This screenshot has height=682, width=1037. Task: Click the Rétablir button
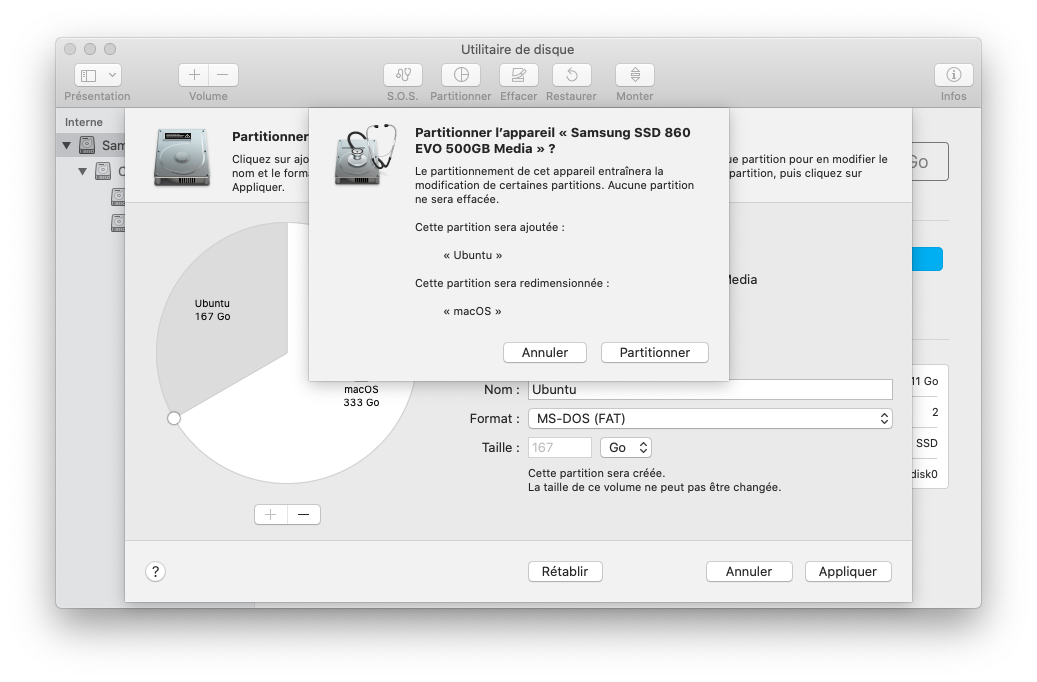pos(565,571)
